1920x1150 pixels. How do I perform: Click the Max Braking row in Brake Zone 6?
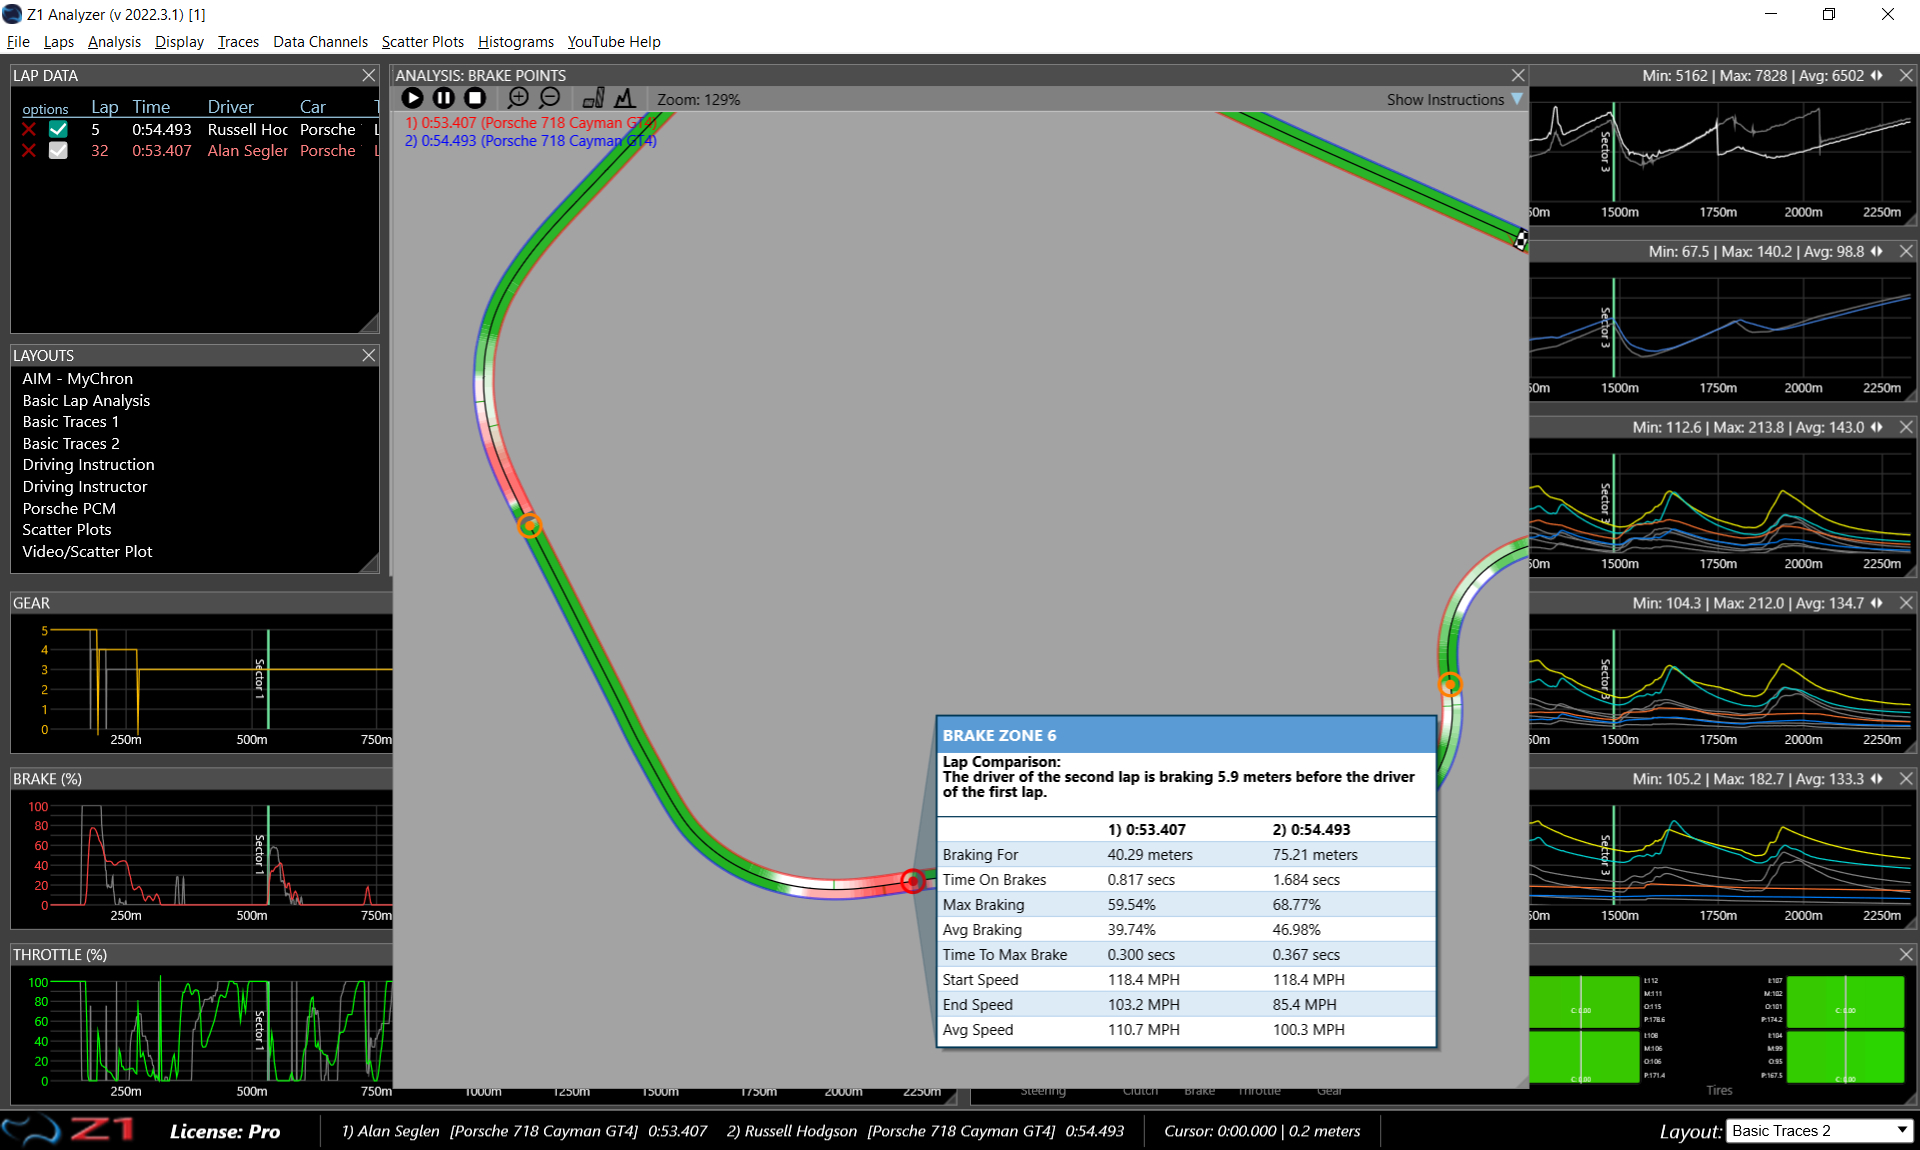coord(1186,904)
